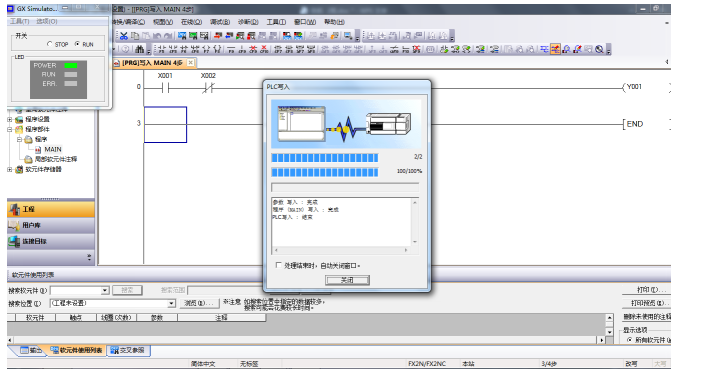
Task: Collapse the 程序部件 tree node
Action: [10, 130]
